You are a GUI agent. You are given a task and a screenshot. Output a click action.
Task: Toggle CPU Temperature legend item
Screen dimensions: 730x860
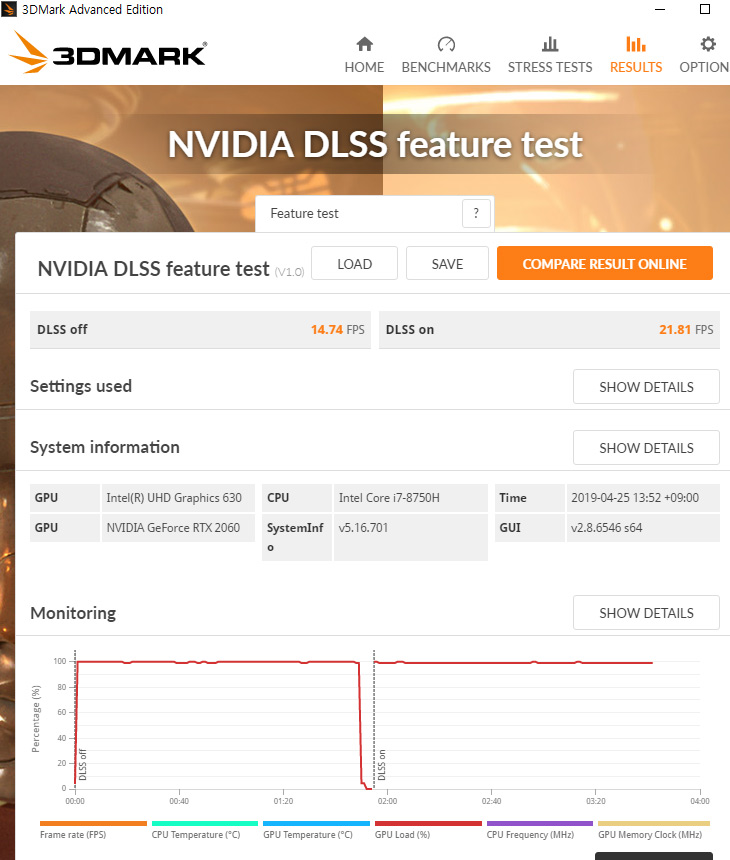click(x=205, y=830)
